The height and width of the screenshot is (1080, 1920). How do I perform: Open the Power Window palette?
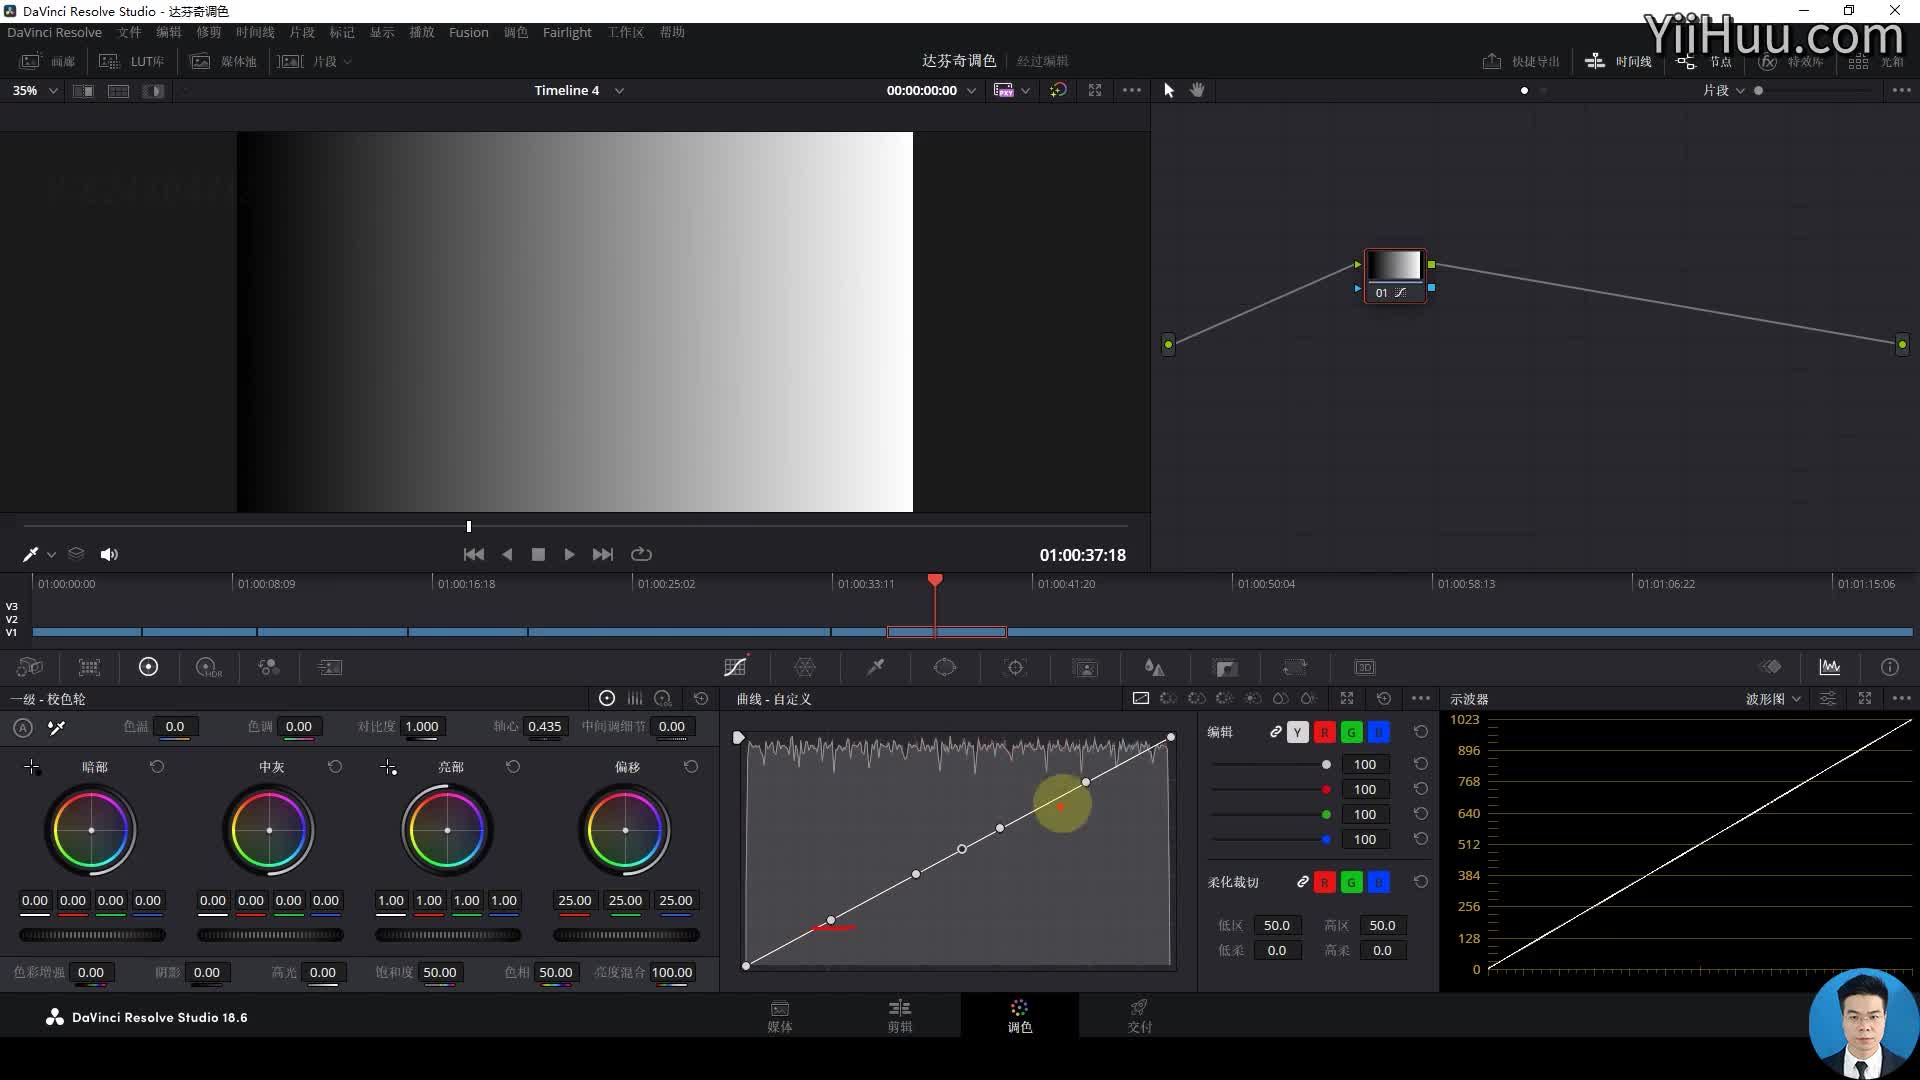945,667
